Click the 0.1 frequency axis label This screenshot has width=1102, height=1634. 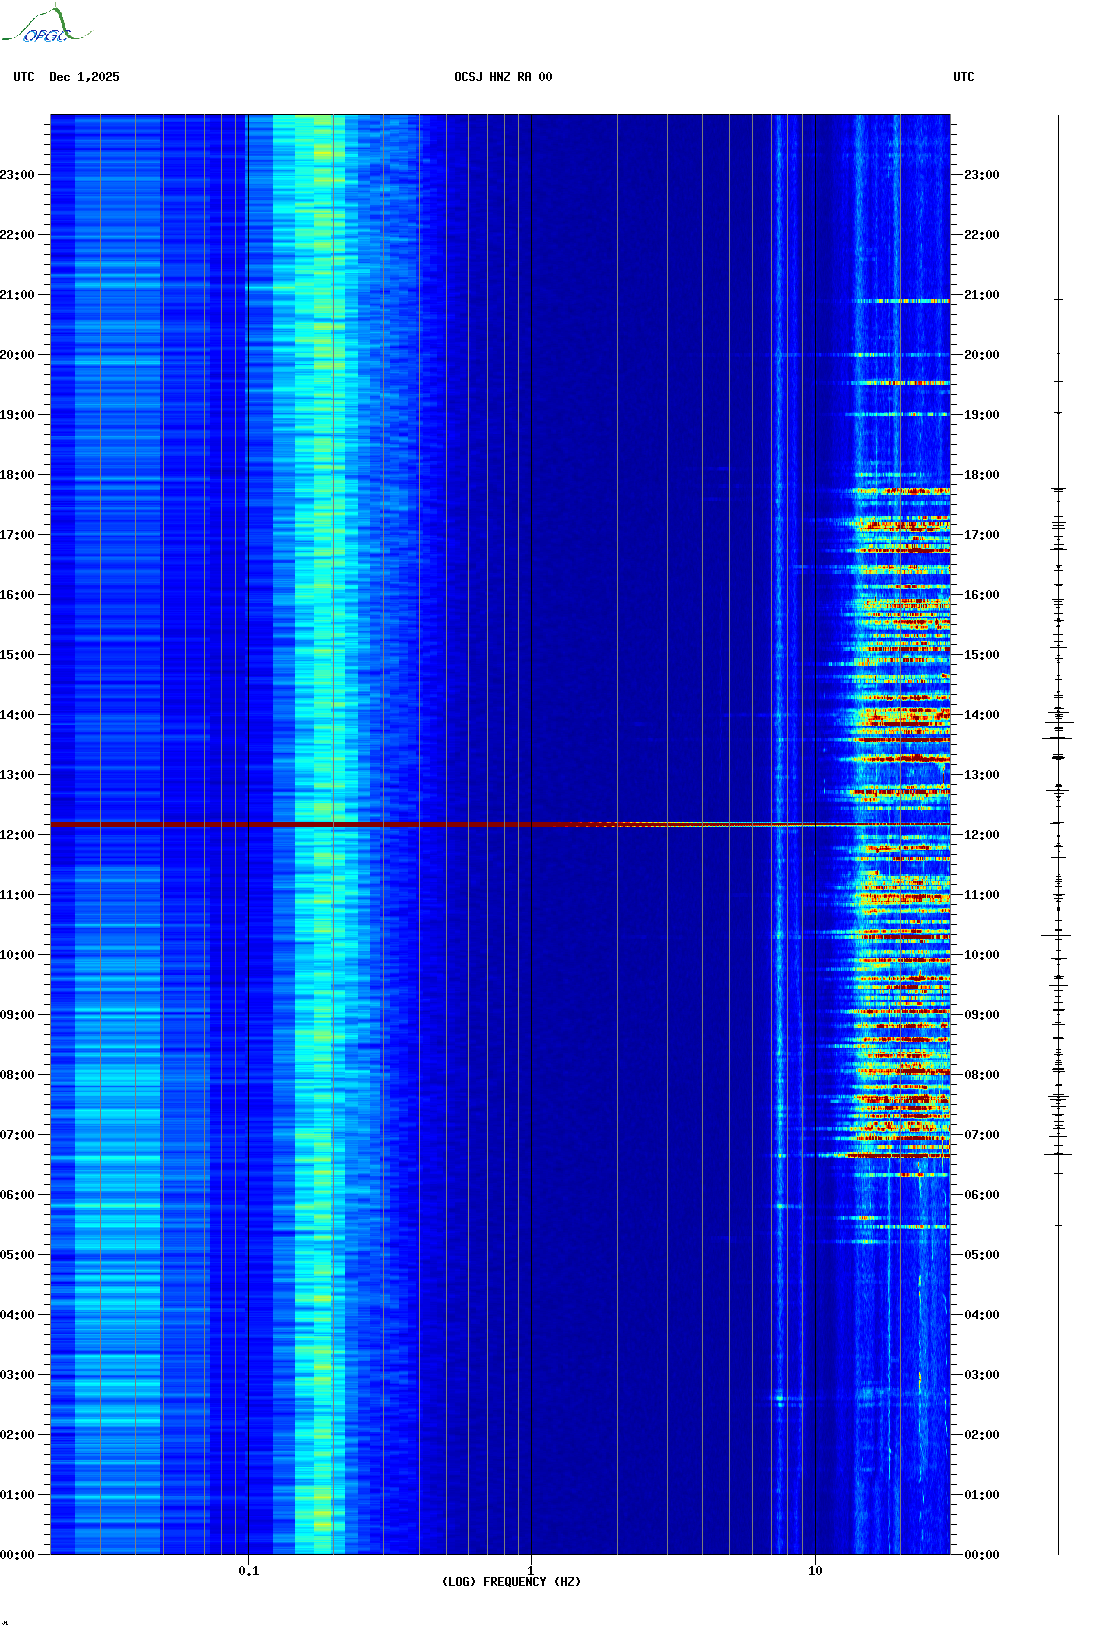pyautogui.click(x=248, y=1571)
